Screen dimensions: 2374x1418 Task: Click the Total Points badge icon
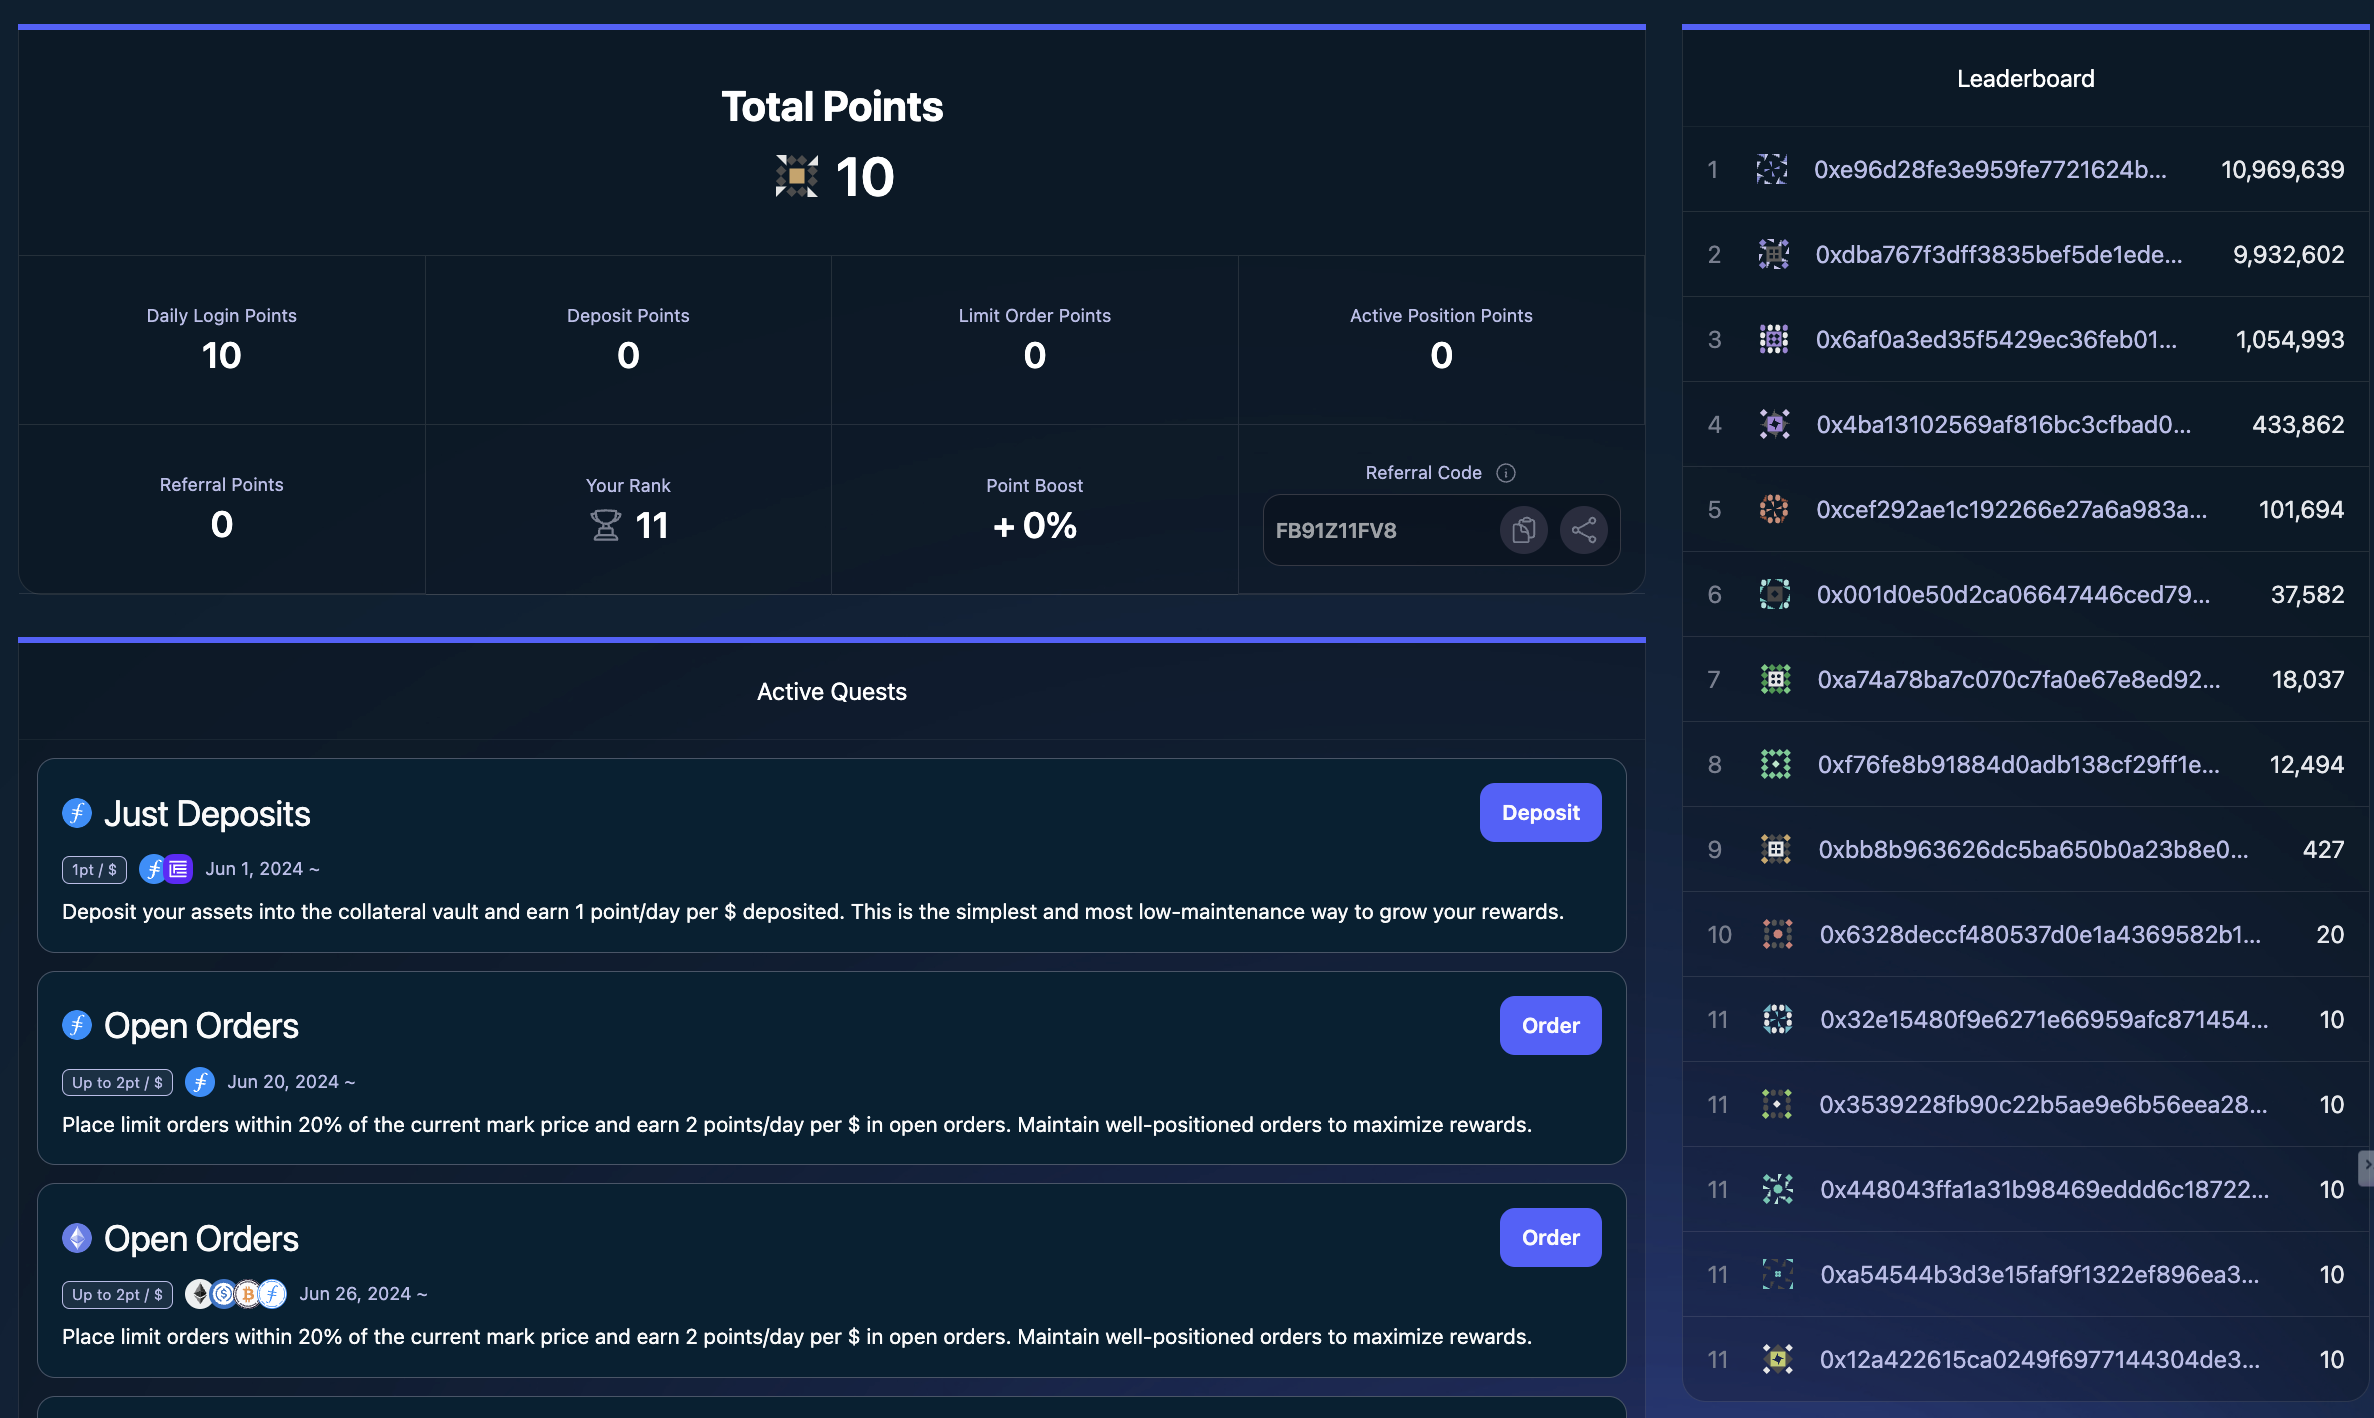click(x=796, y=177)
